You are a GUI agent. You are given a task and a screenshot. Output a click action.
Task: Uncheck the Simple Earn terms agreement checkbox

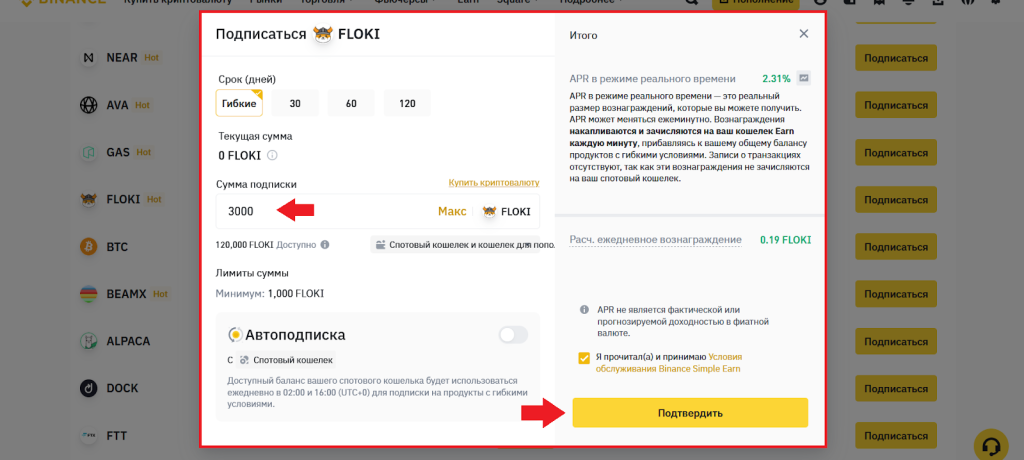584,357
